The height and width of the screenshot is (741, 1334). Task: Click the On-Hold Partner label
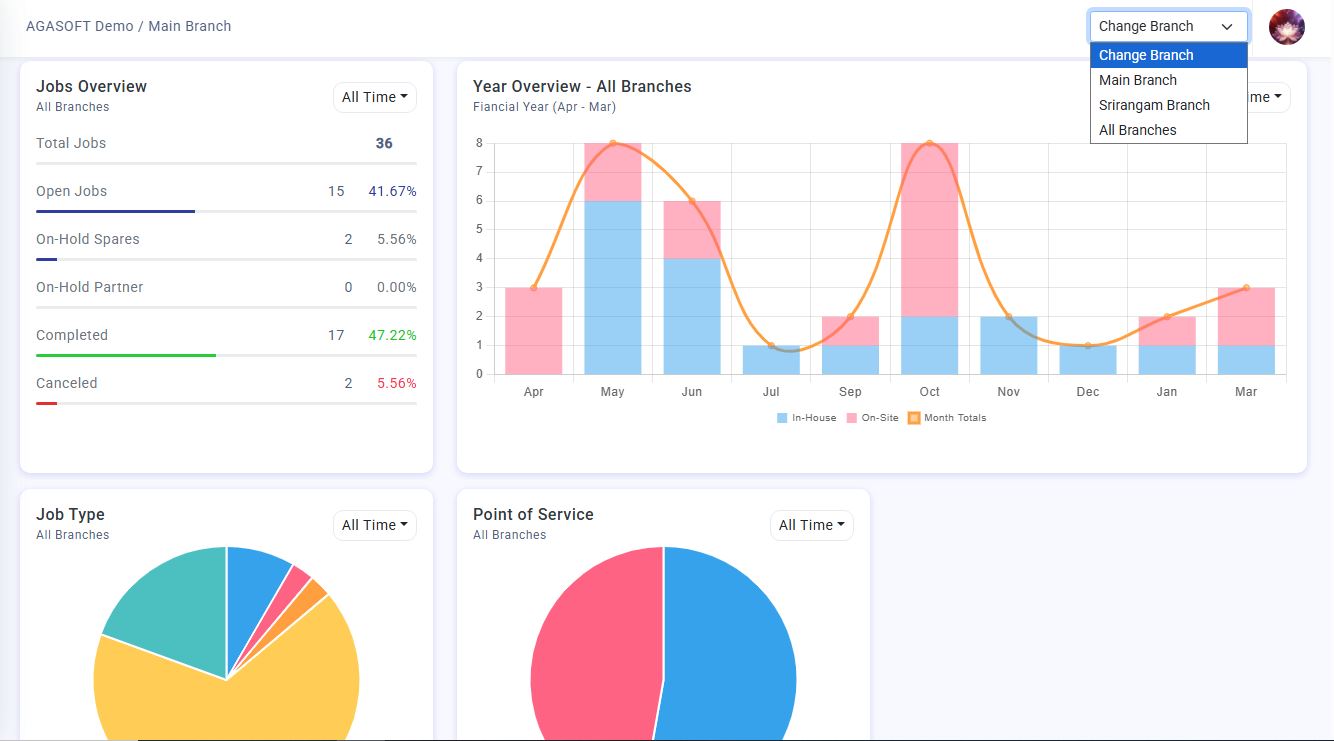pyautogui.click(x=90, y=287)
